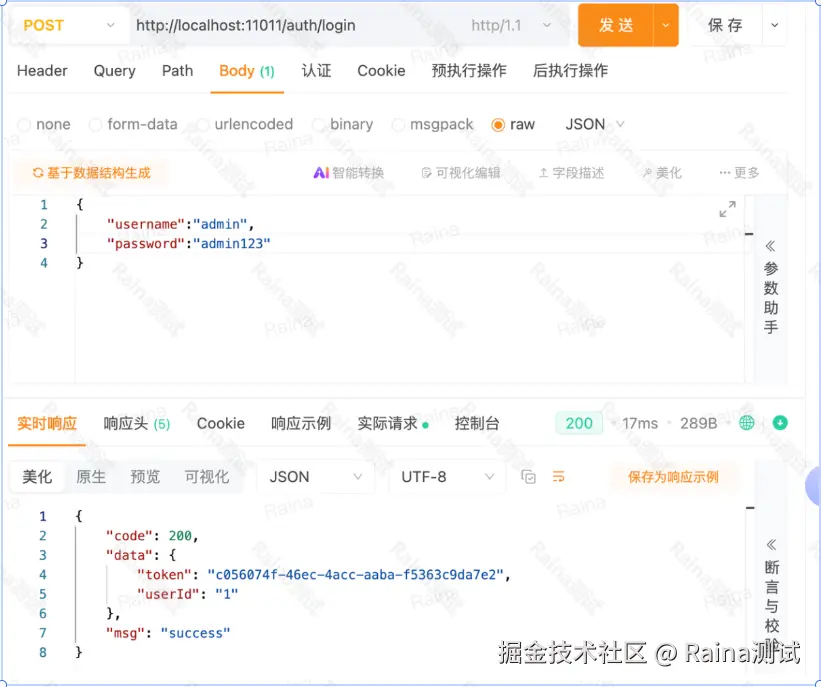Viewport: 821px width, 687px height.
Task: Select the 可视化 visual view mode
Action: 206,477
